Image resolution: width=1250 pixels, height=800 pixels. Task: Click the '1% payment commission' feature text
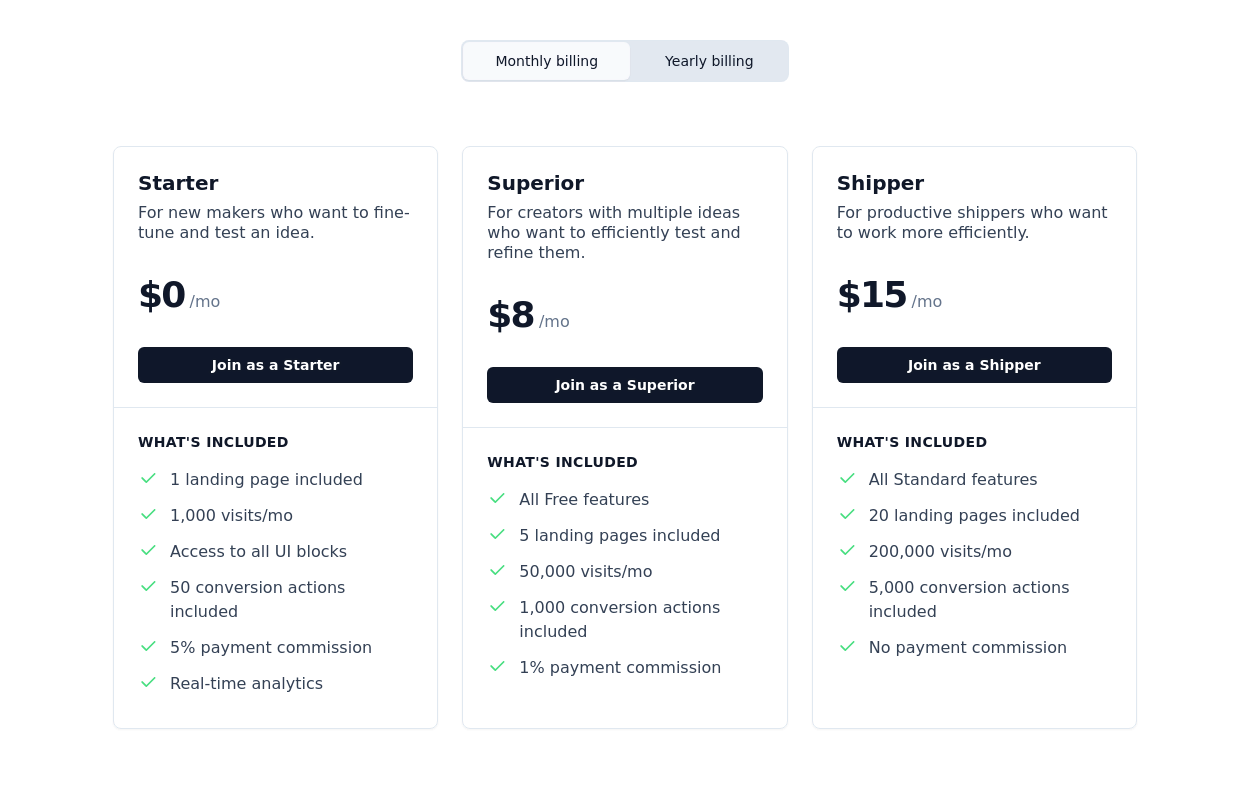(620, 667)
